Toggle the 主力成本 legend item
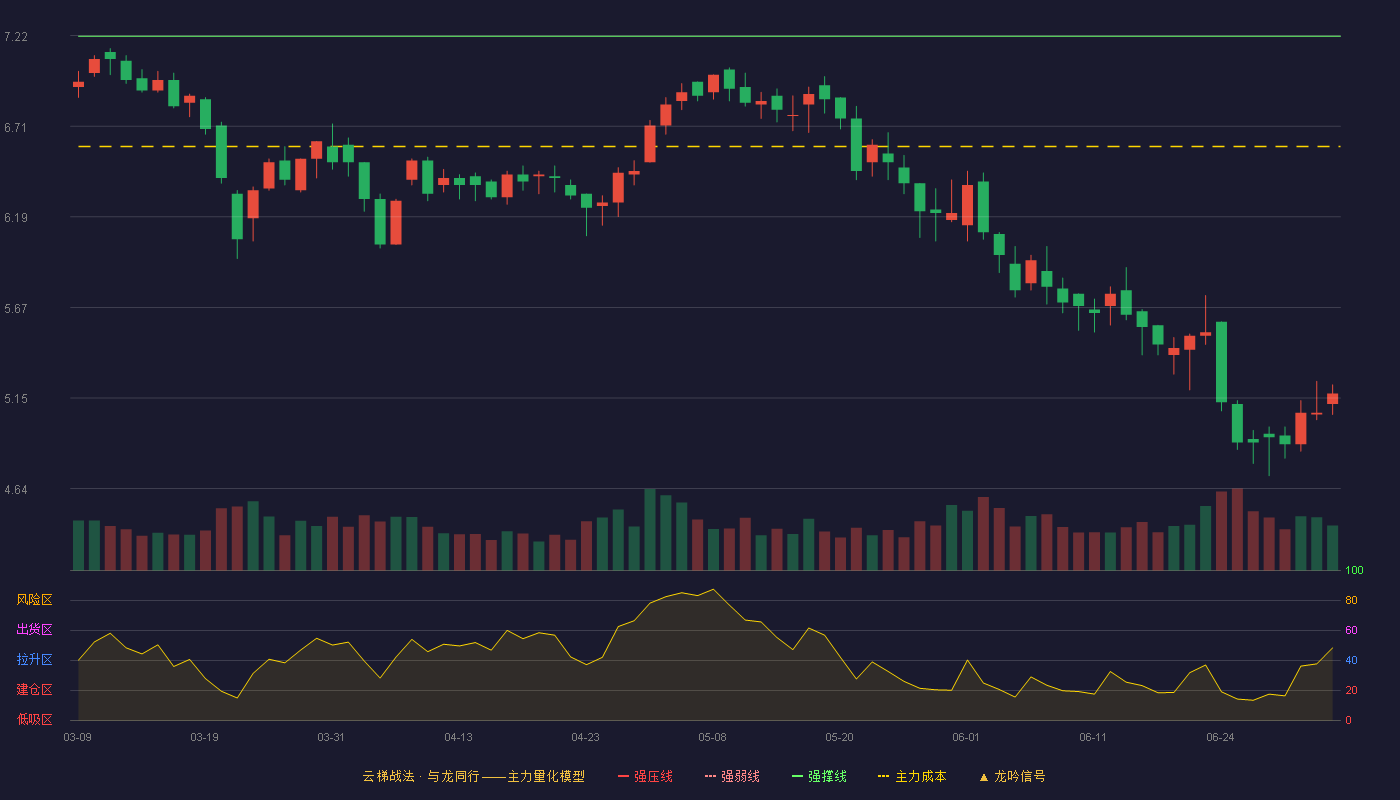1400x800 pixels. pyautogui.click(x=912, y=776)
